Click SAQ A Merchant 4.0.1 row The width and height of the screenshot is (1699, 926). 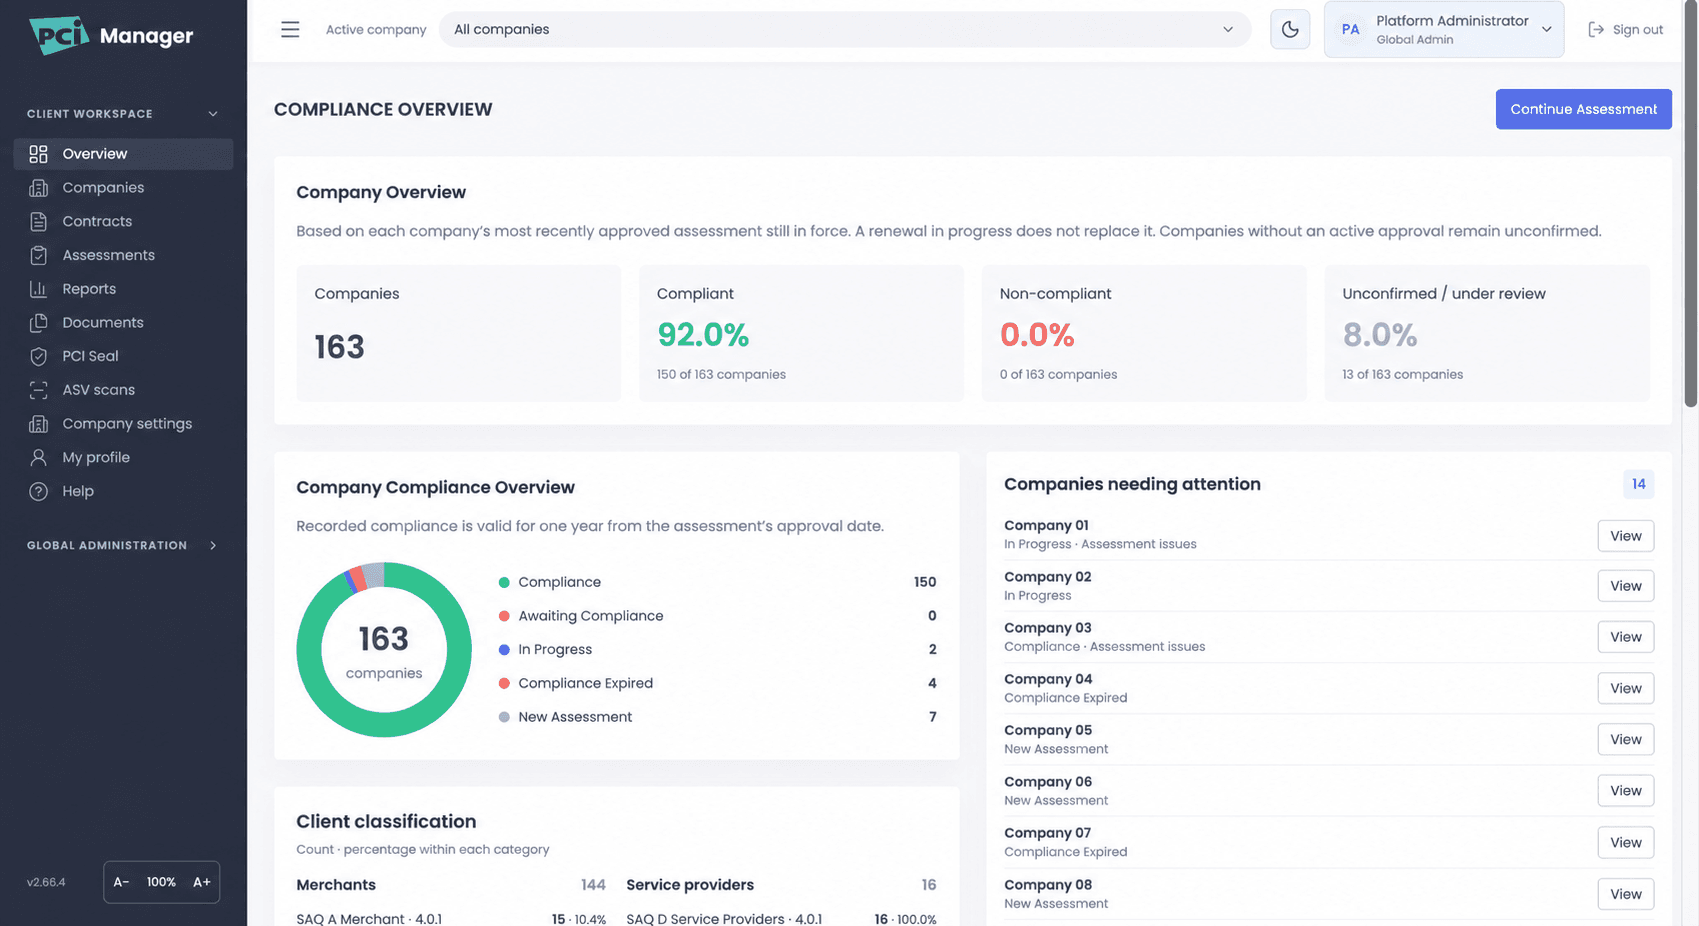pyautogui.click(x=451, y=919)
